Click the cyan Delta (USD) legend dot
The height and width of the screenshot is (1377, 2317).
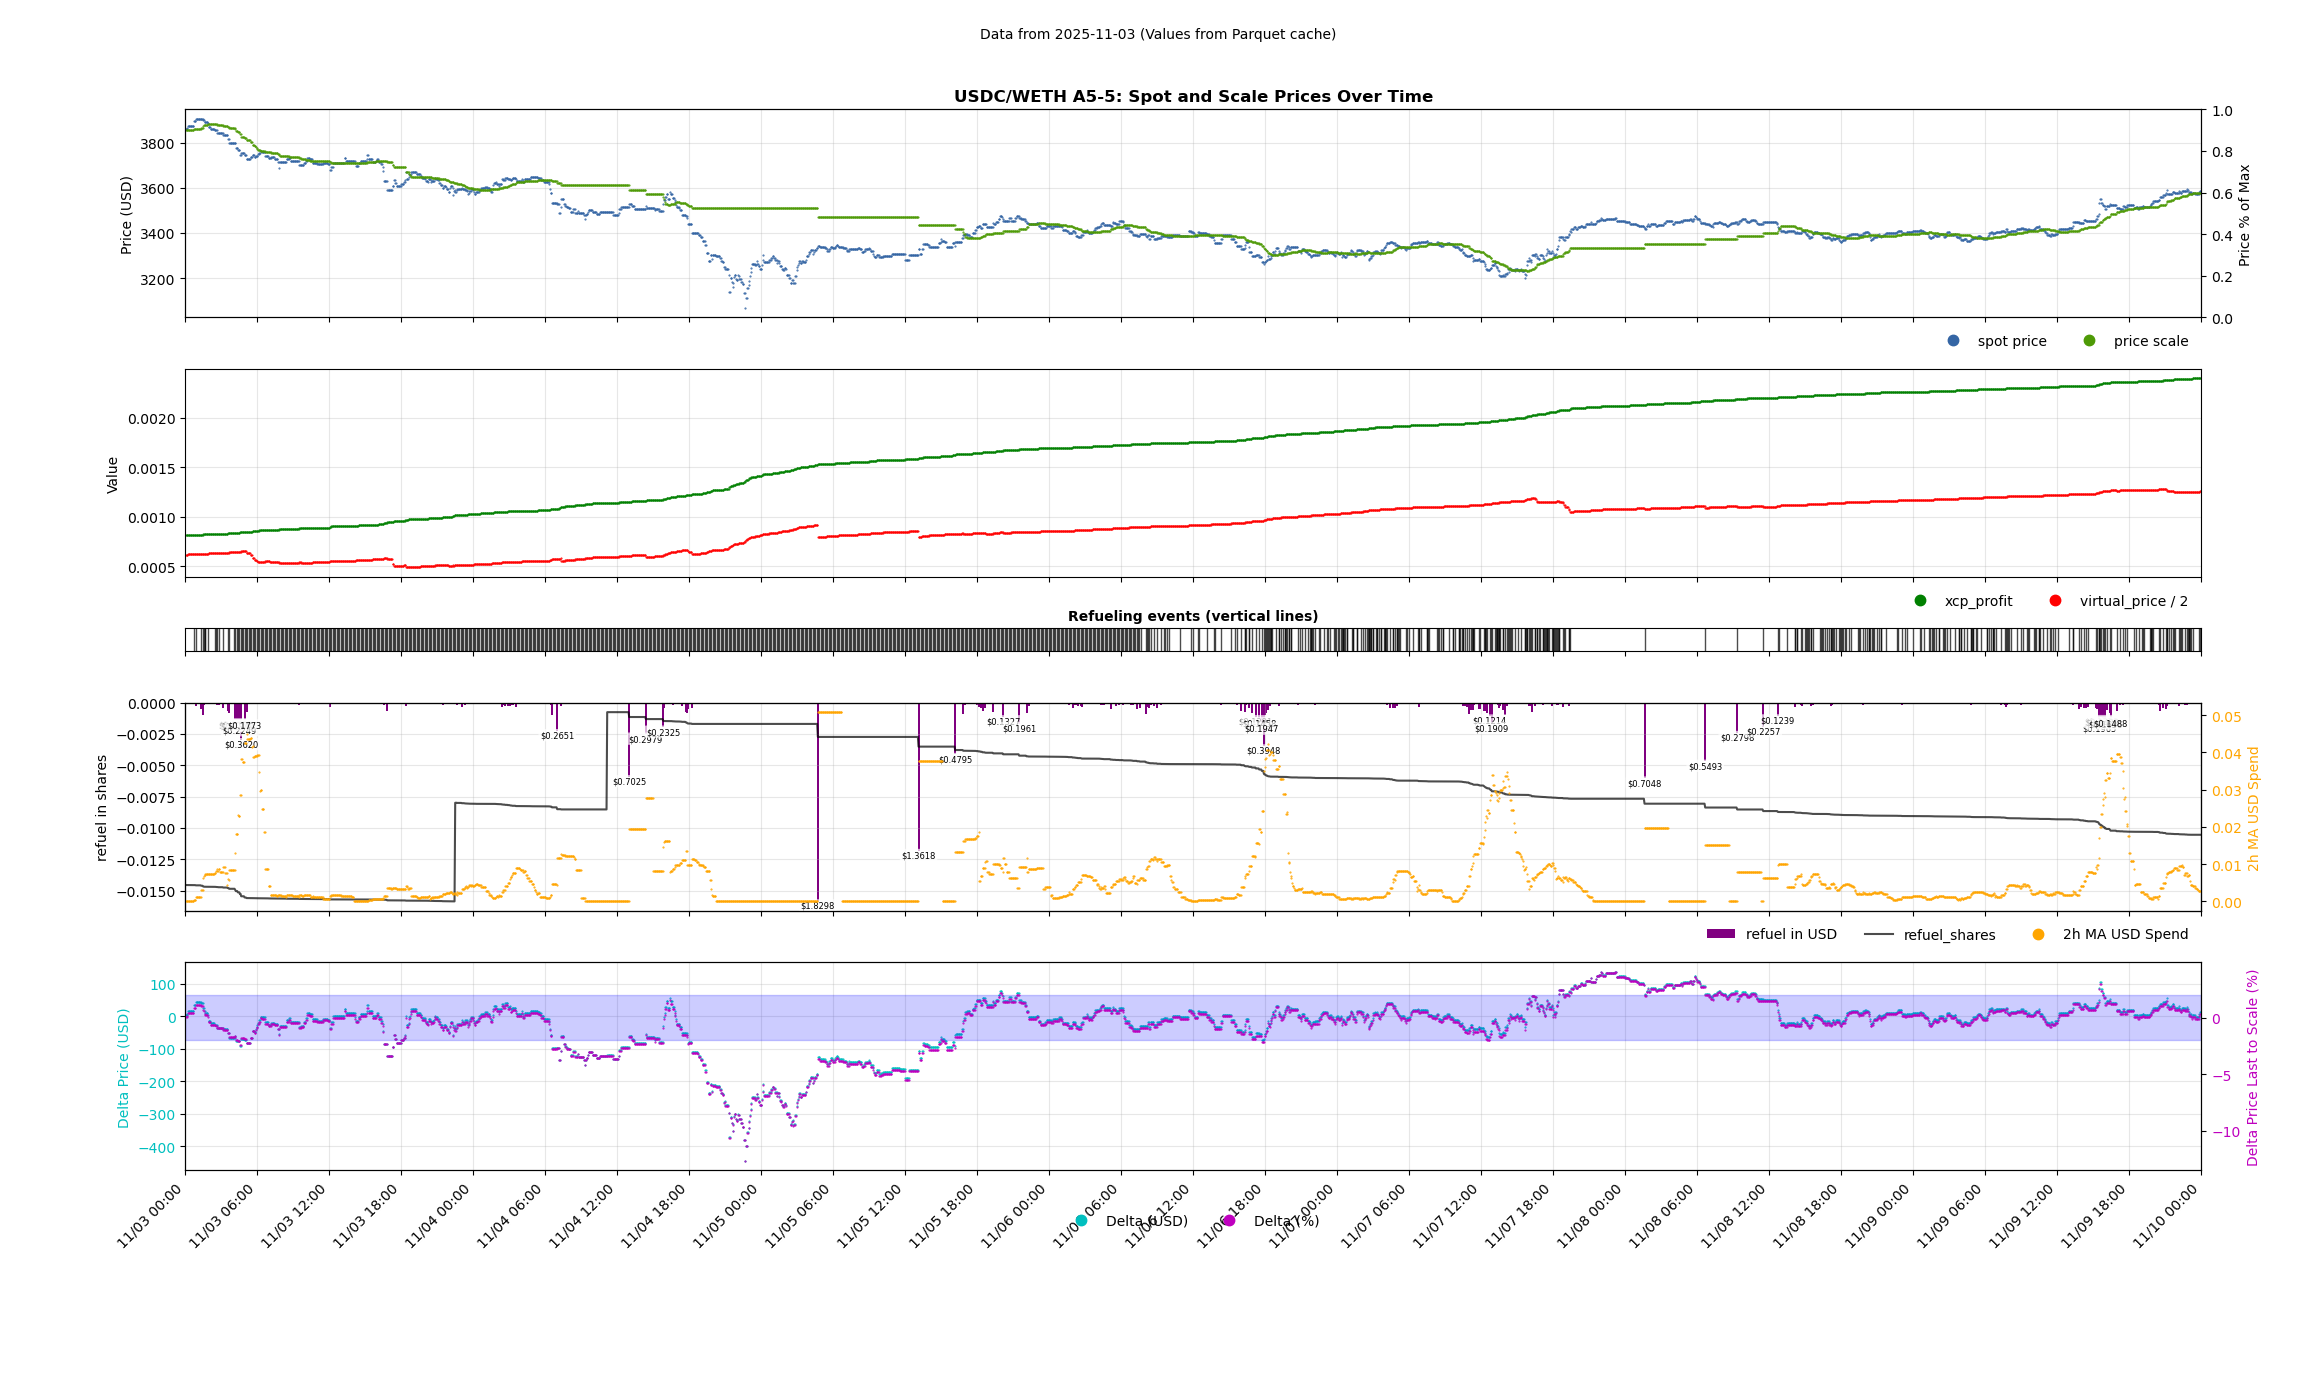1081,1221
